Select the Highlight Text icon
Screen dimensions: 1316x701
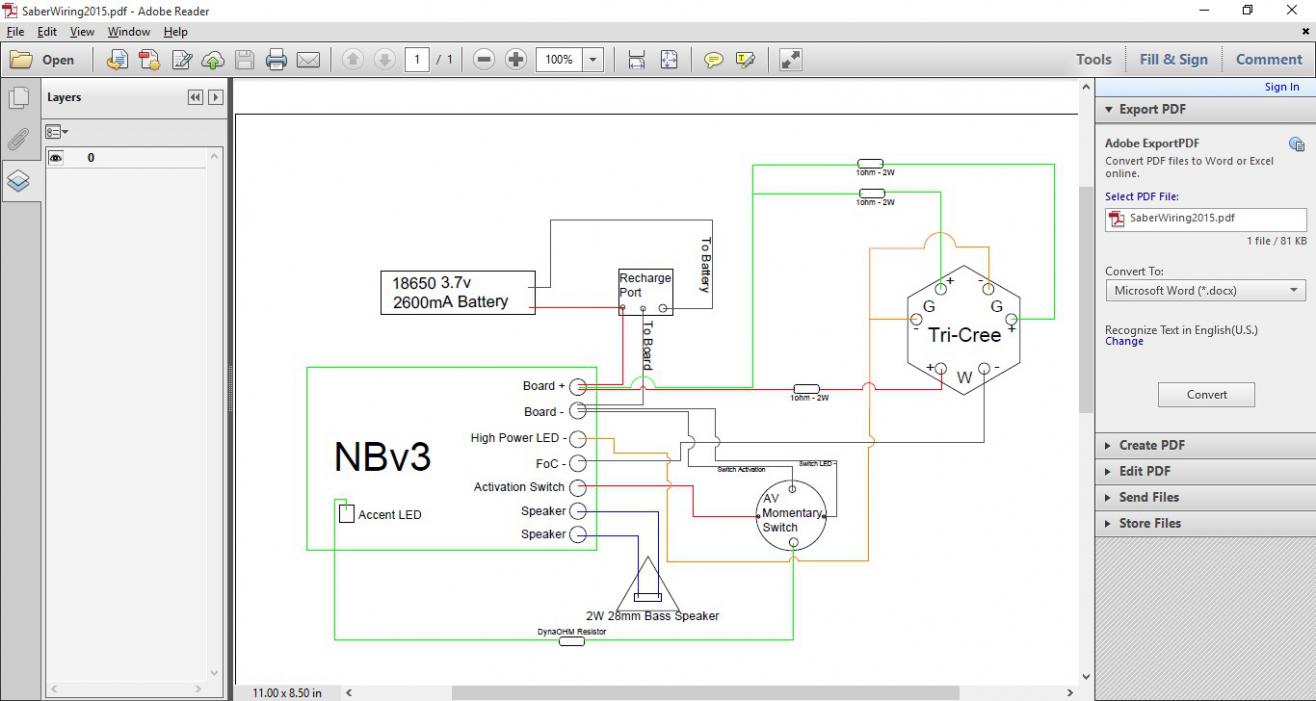744,60
